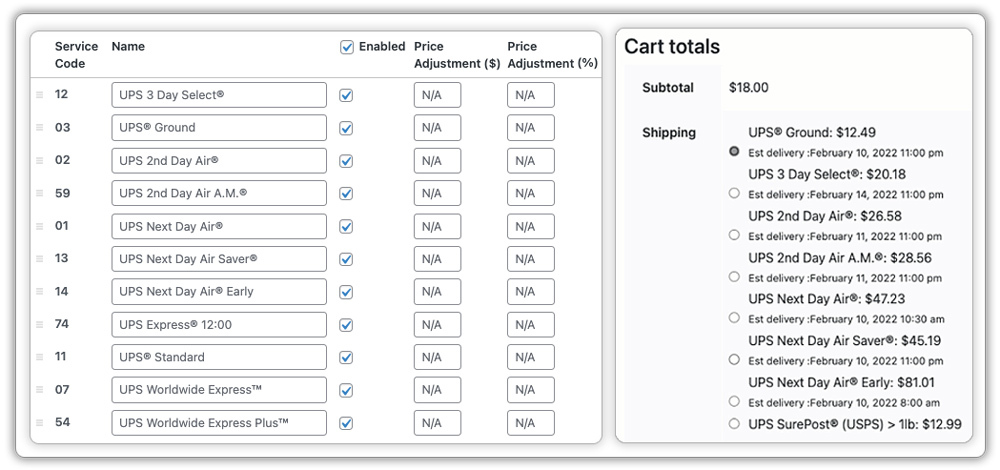The height and width of the screenshot is (470, 1000).
Task: Set percent price adjustment for UPS Next Day Air Saver
Action: click(x=531, y=259)
